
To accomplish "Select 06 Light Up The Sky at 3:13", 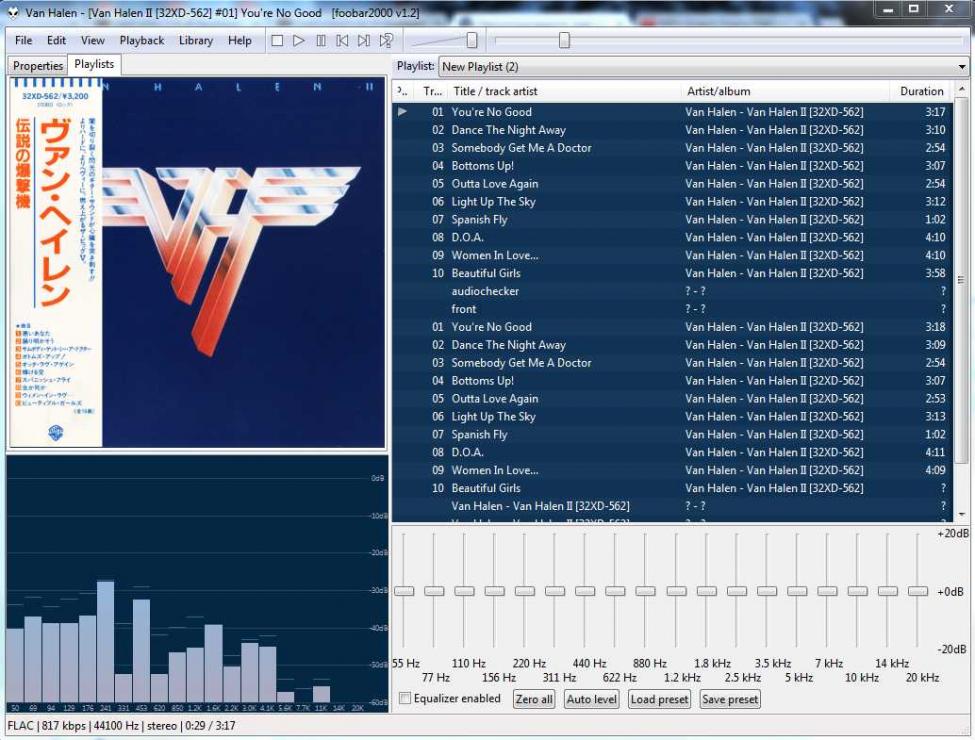I will (x=672, y=417).
